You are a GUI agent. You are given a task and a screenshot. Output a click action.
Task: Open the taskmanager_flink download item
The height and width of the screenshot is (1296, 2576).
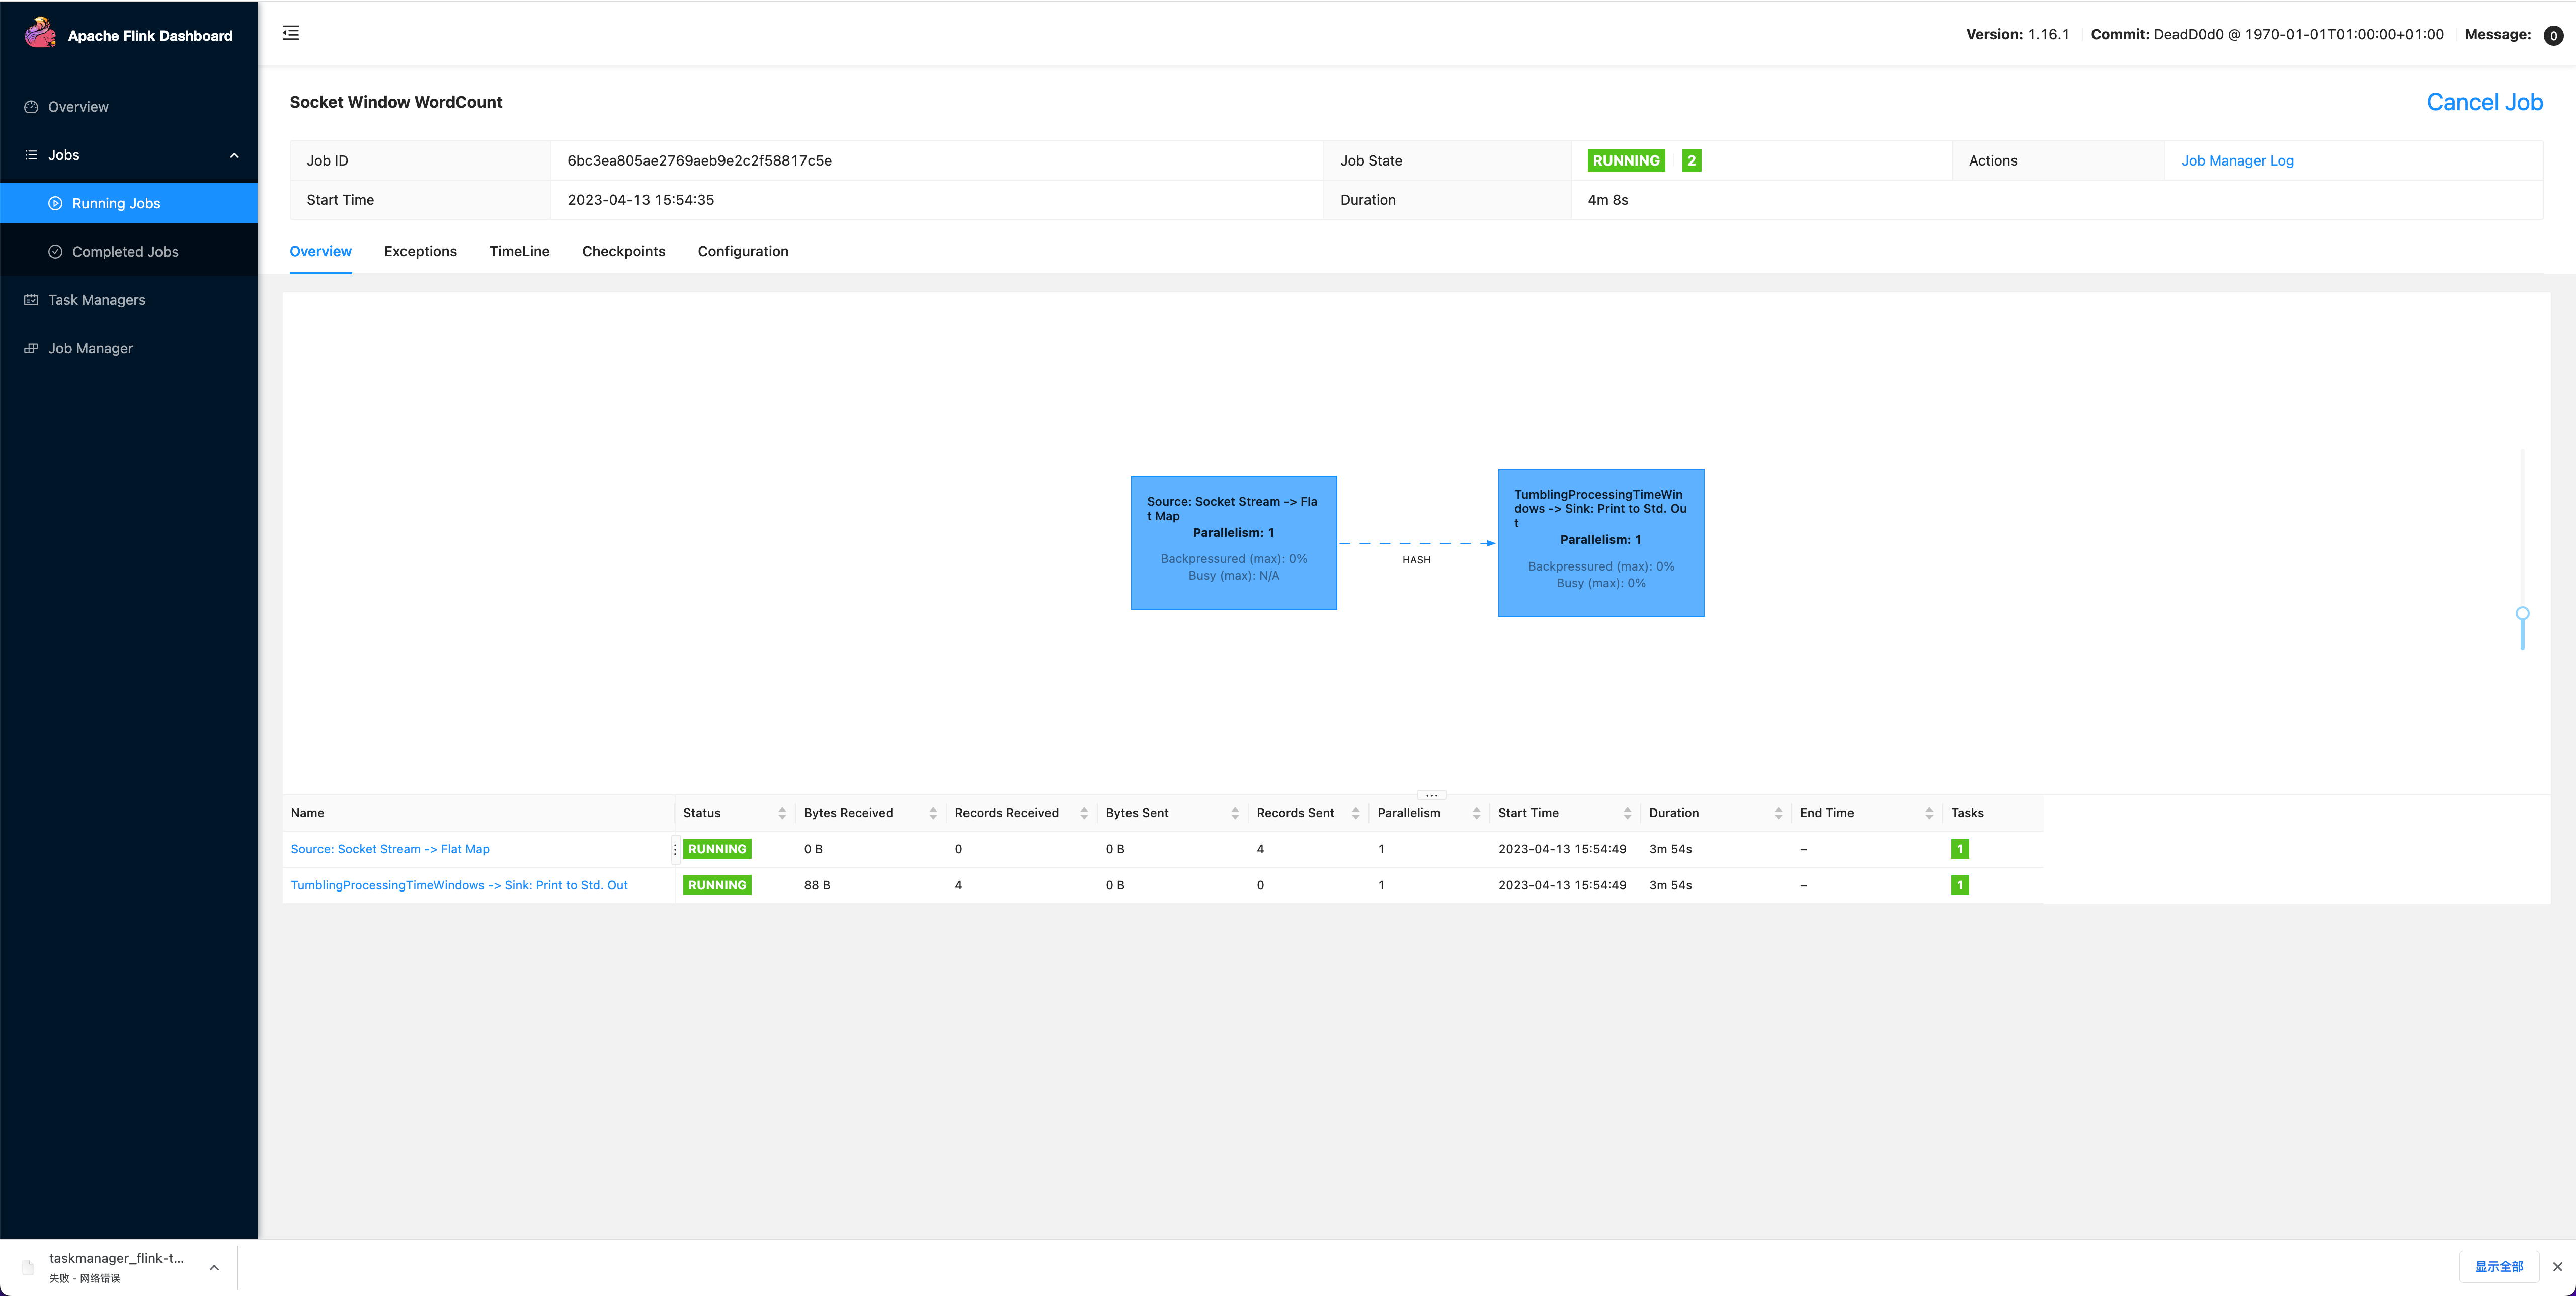[x=116, y=1267]
